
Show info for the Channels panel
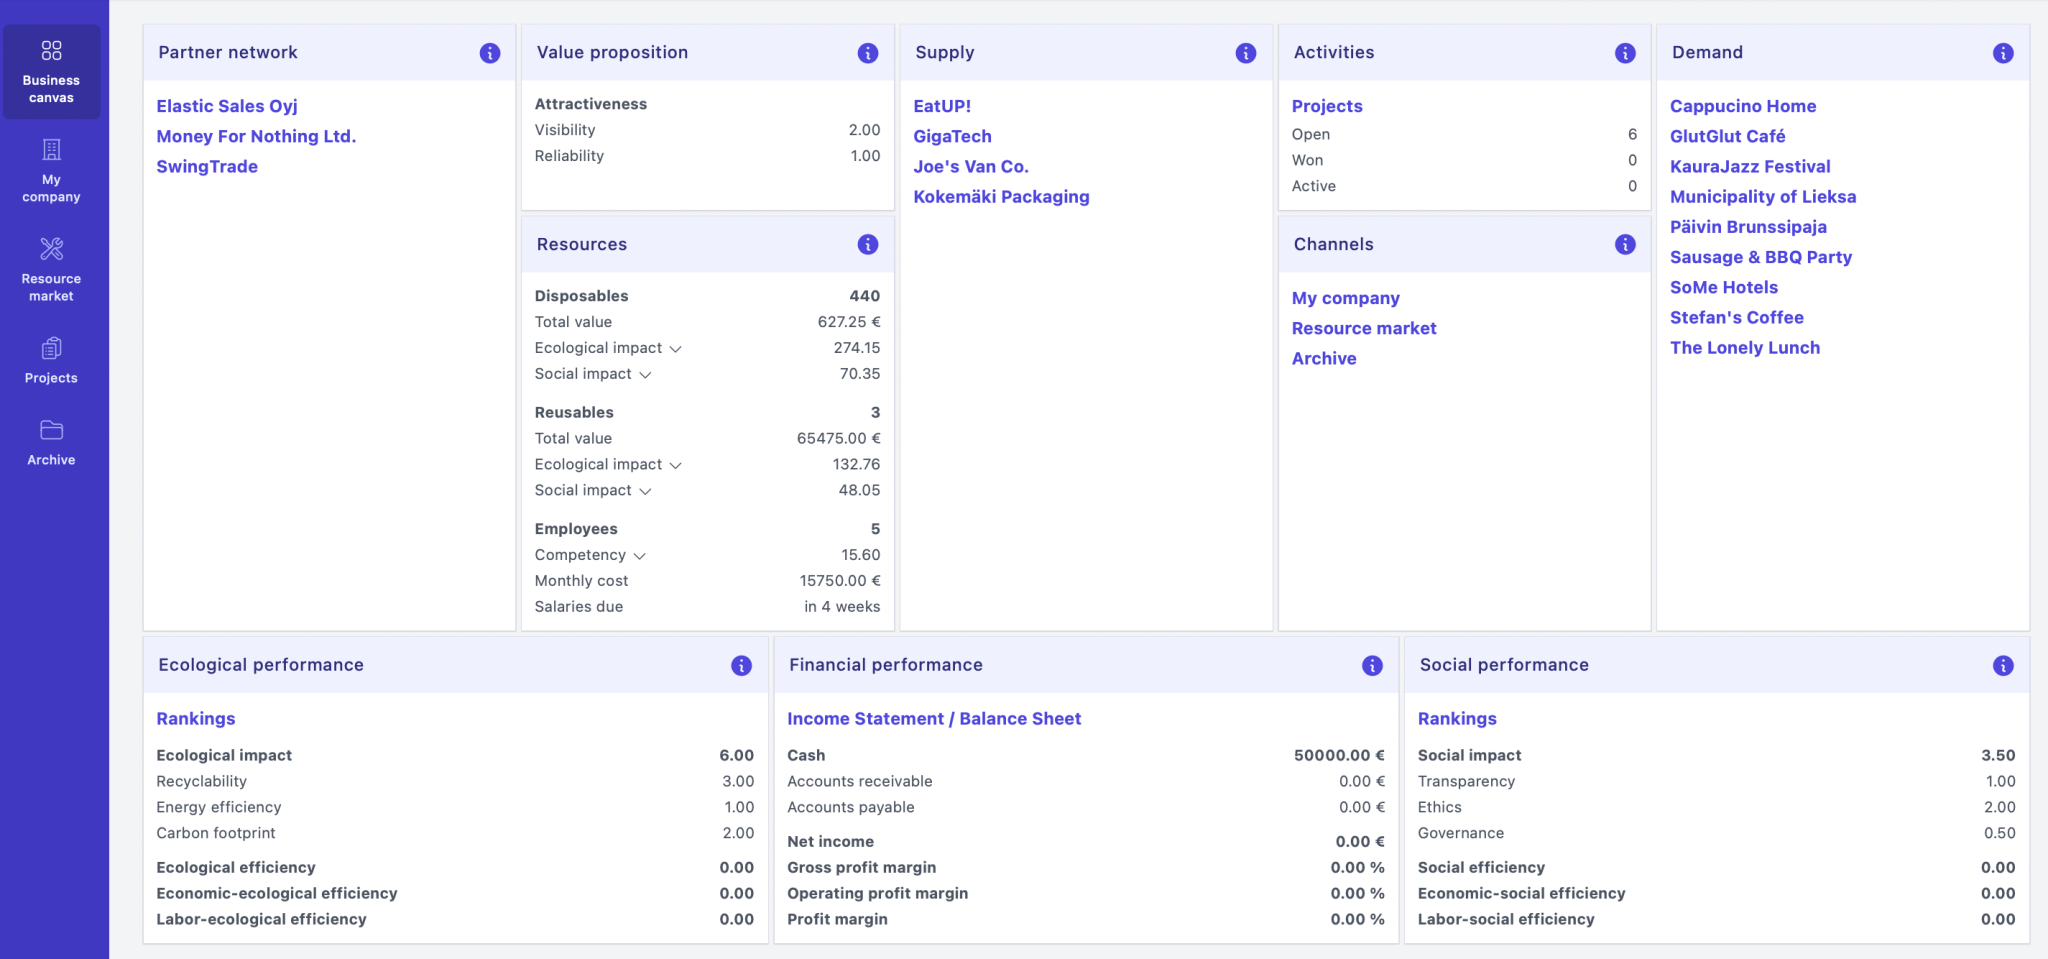point(1624,245)
